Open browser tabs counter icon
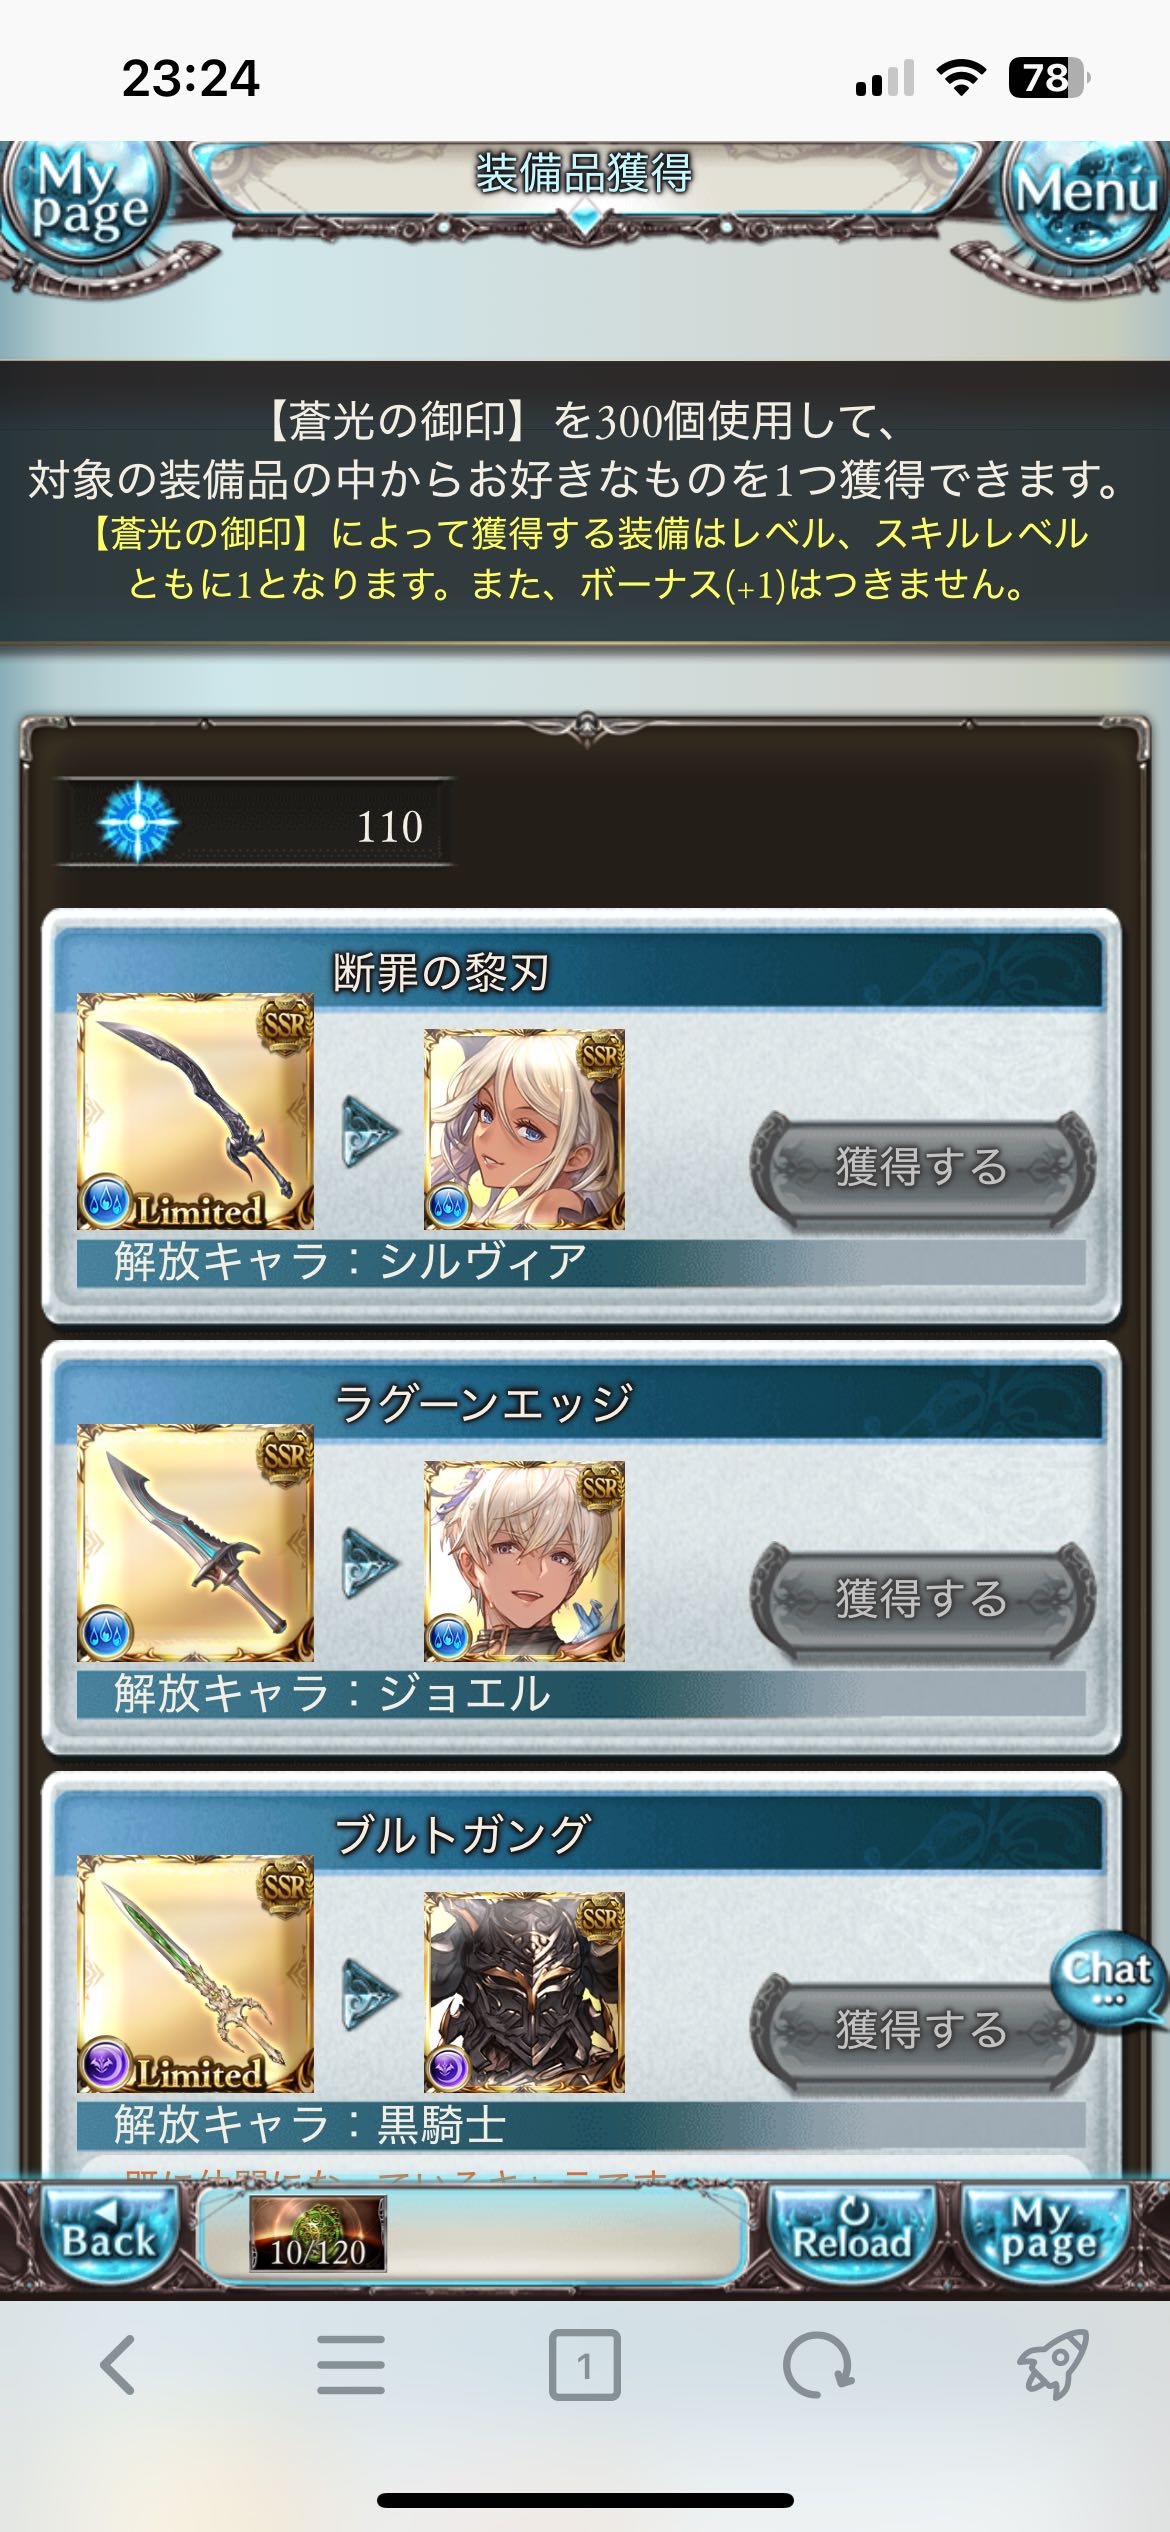This screenshot has width=1170, height=2532. [585, 2365]
